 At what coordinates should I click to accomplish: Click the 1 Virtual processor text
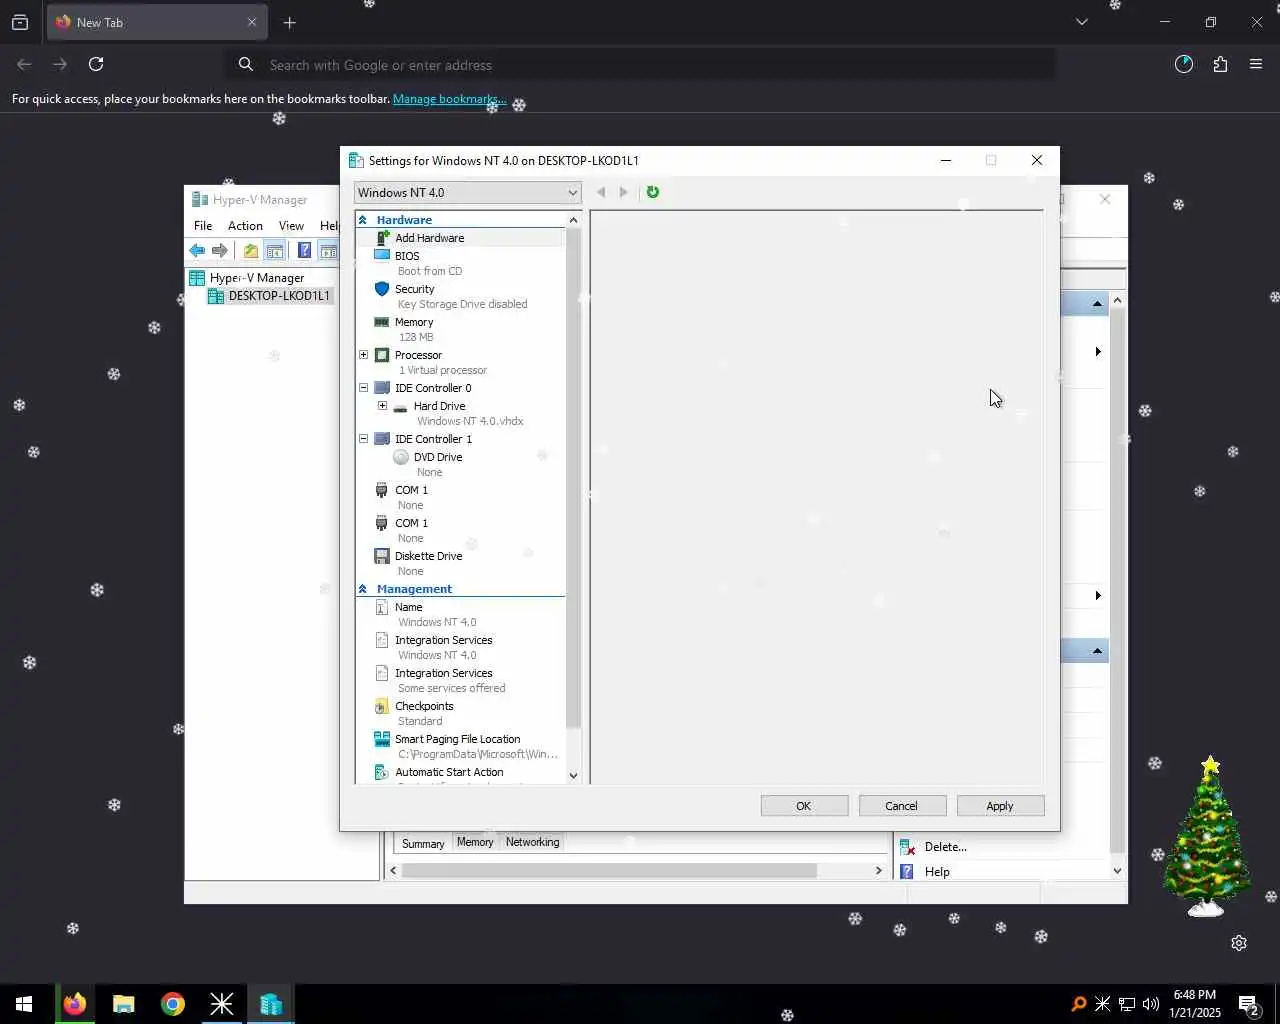click(443, 370)
